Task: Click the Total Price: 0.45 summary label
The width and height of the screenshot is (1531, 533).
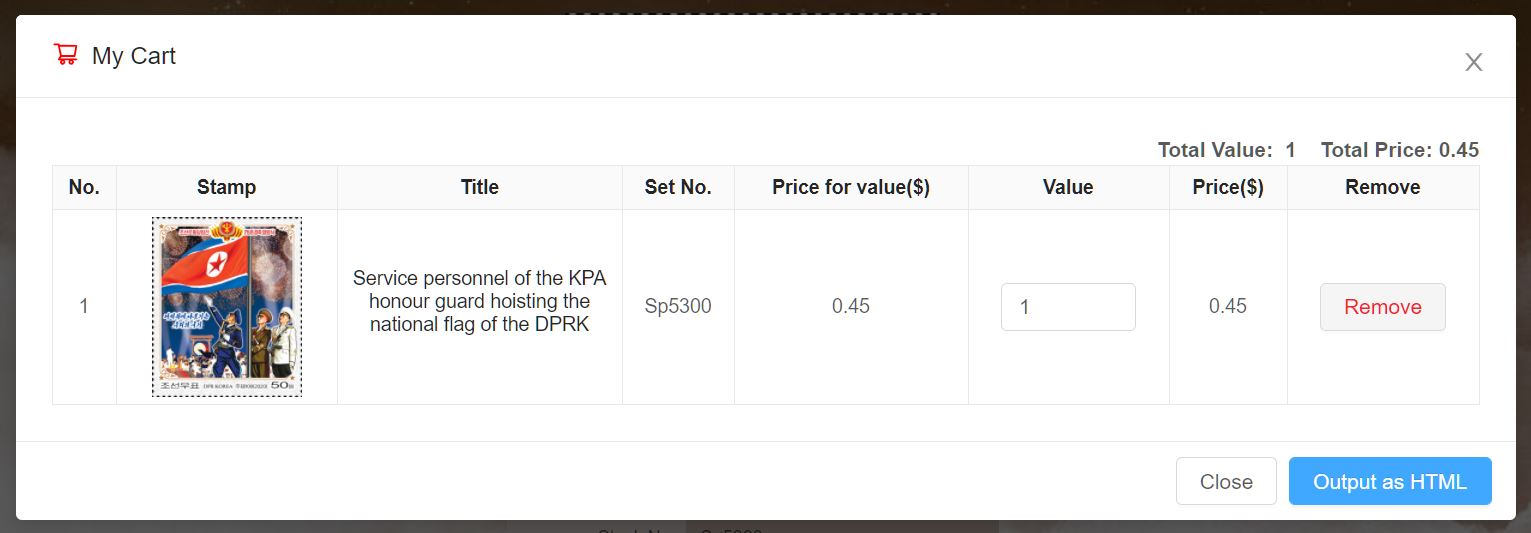Action: click(1399, 150)
